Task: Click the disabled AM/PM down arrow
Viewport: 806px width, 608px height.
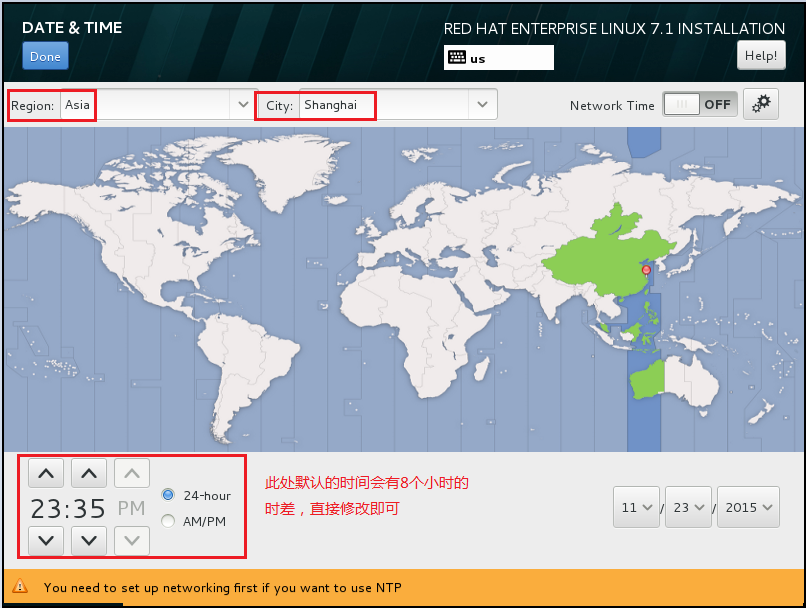Action: click(x=132, y=541)
